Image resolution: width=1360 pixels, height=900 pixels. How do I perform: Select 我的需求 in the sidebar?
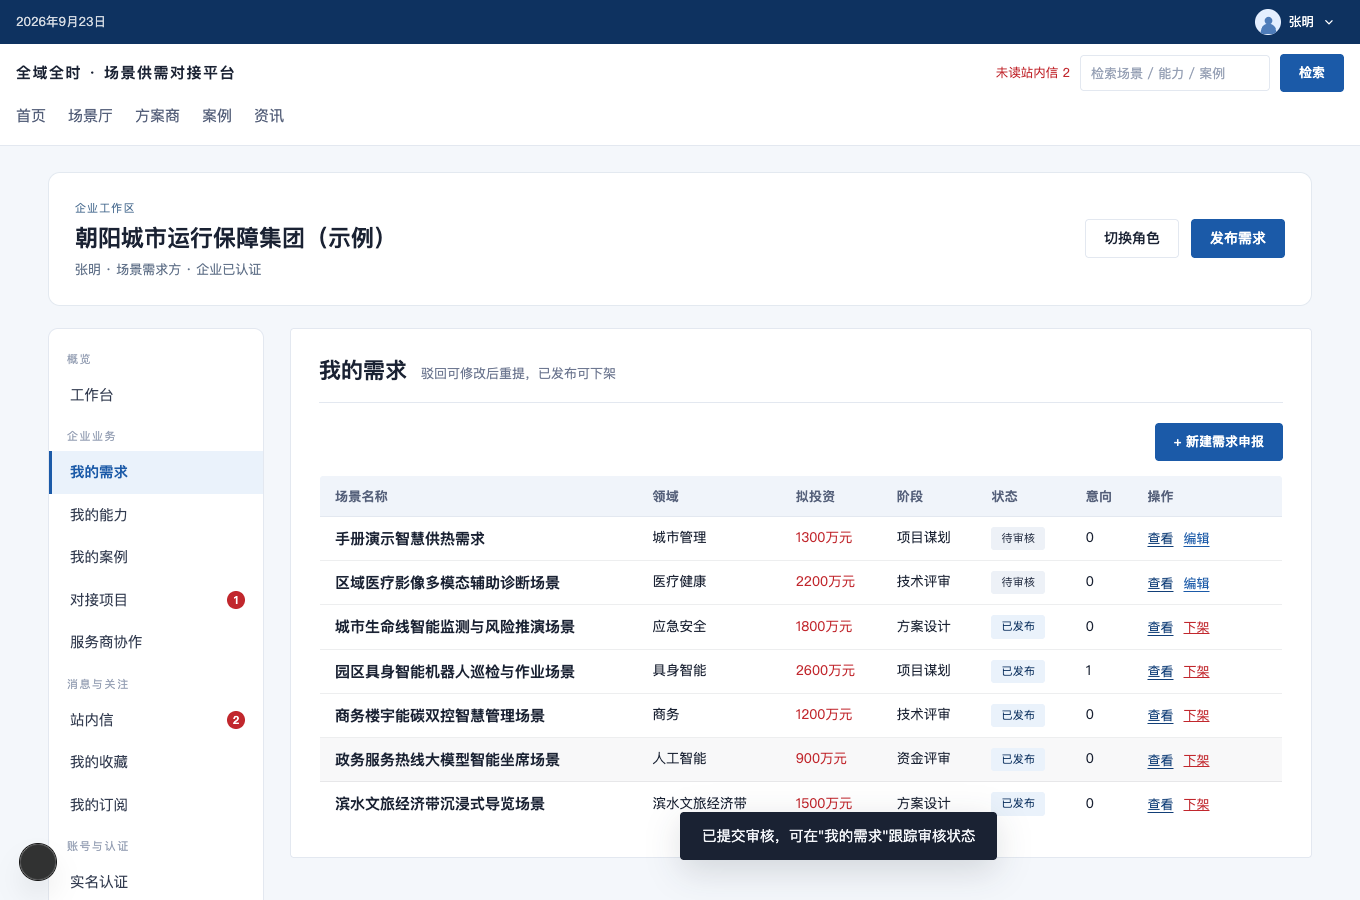click(156, 472)
